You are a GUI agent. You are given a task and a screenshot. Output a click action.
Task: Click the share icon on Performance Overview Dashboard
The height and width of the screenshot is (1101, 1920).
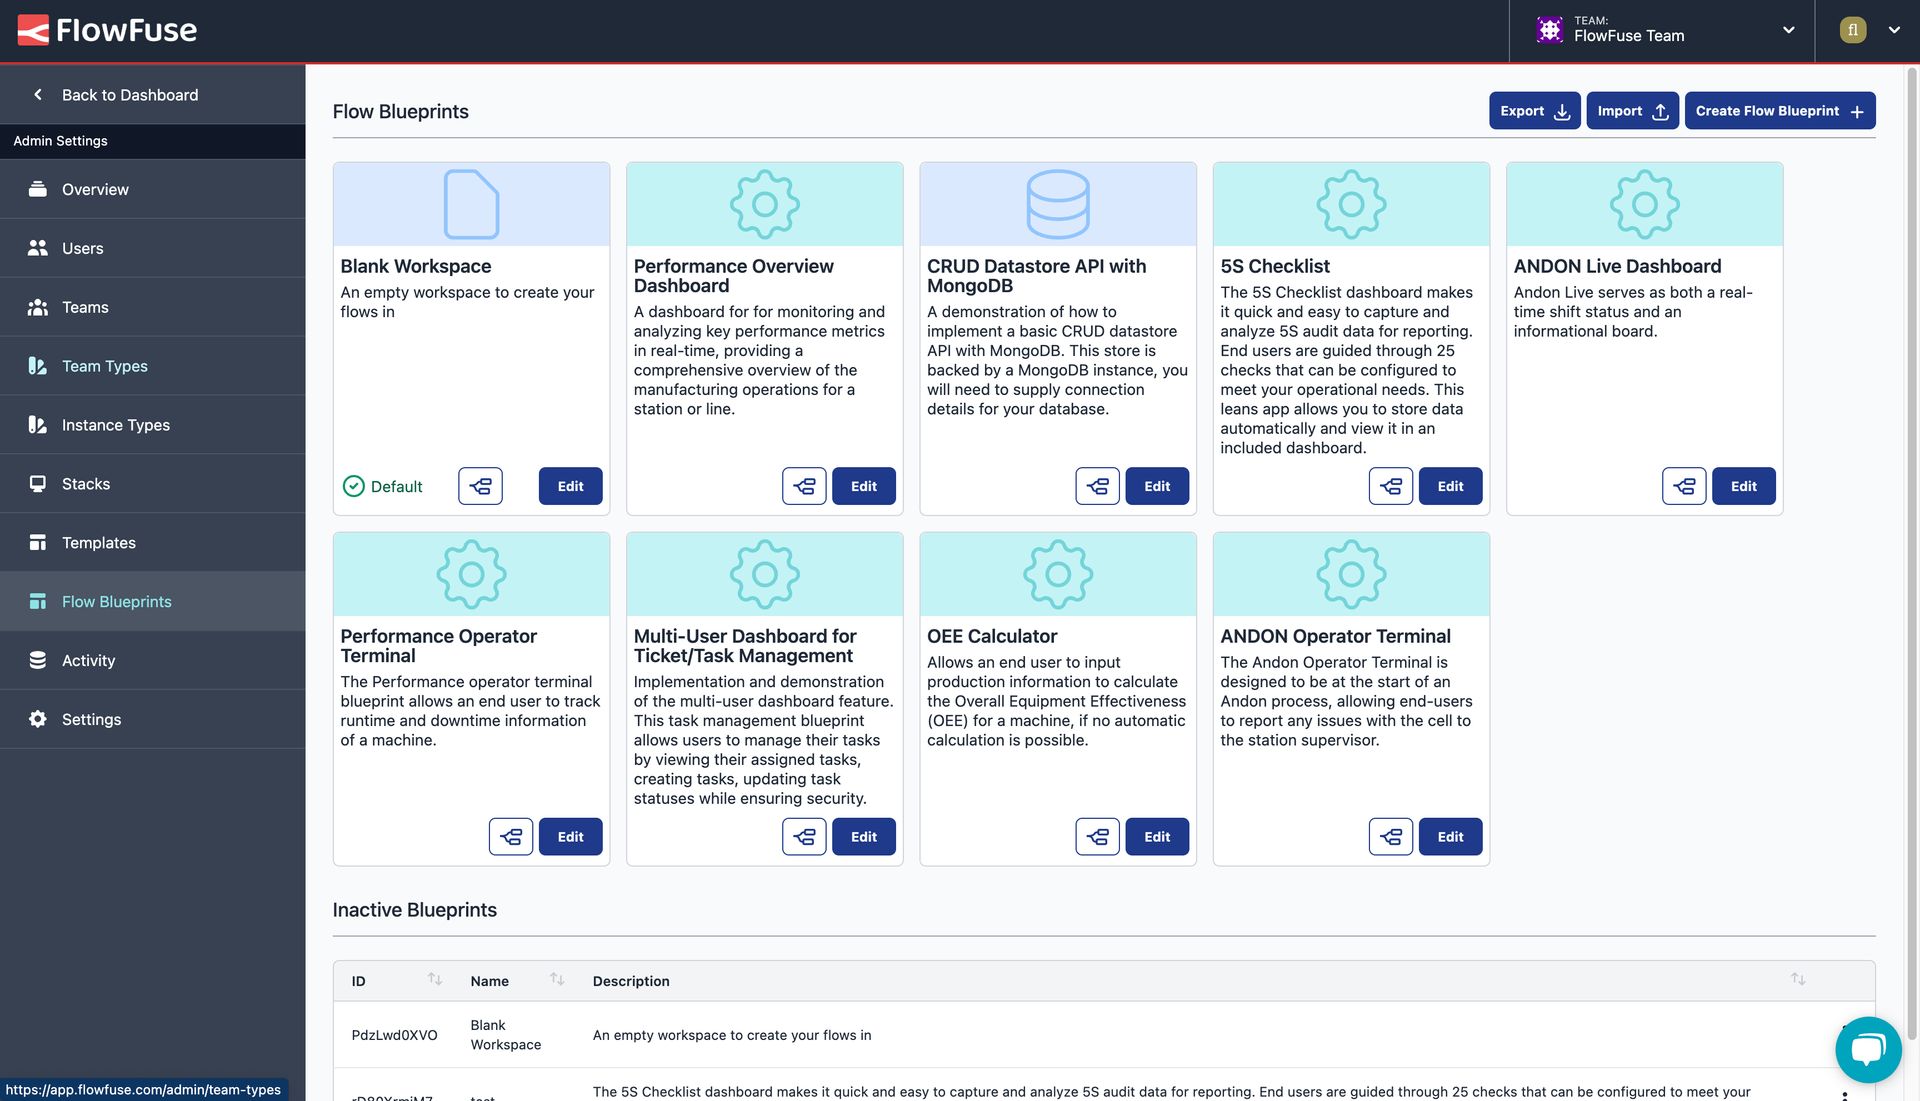pos(804,485)
